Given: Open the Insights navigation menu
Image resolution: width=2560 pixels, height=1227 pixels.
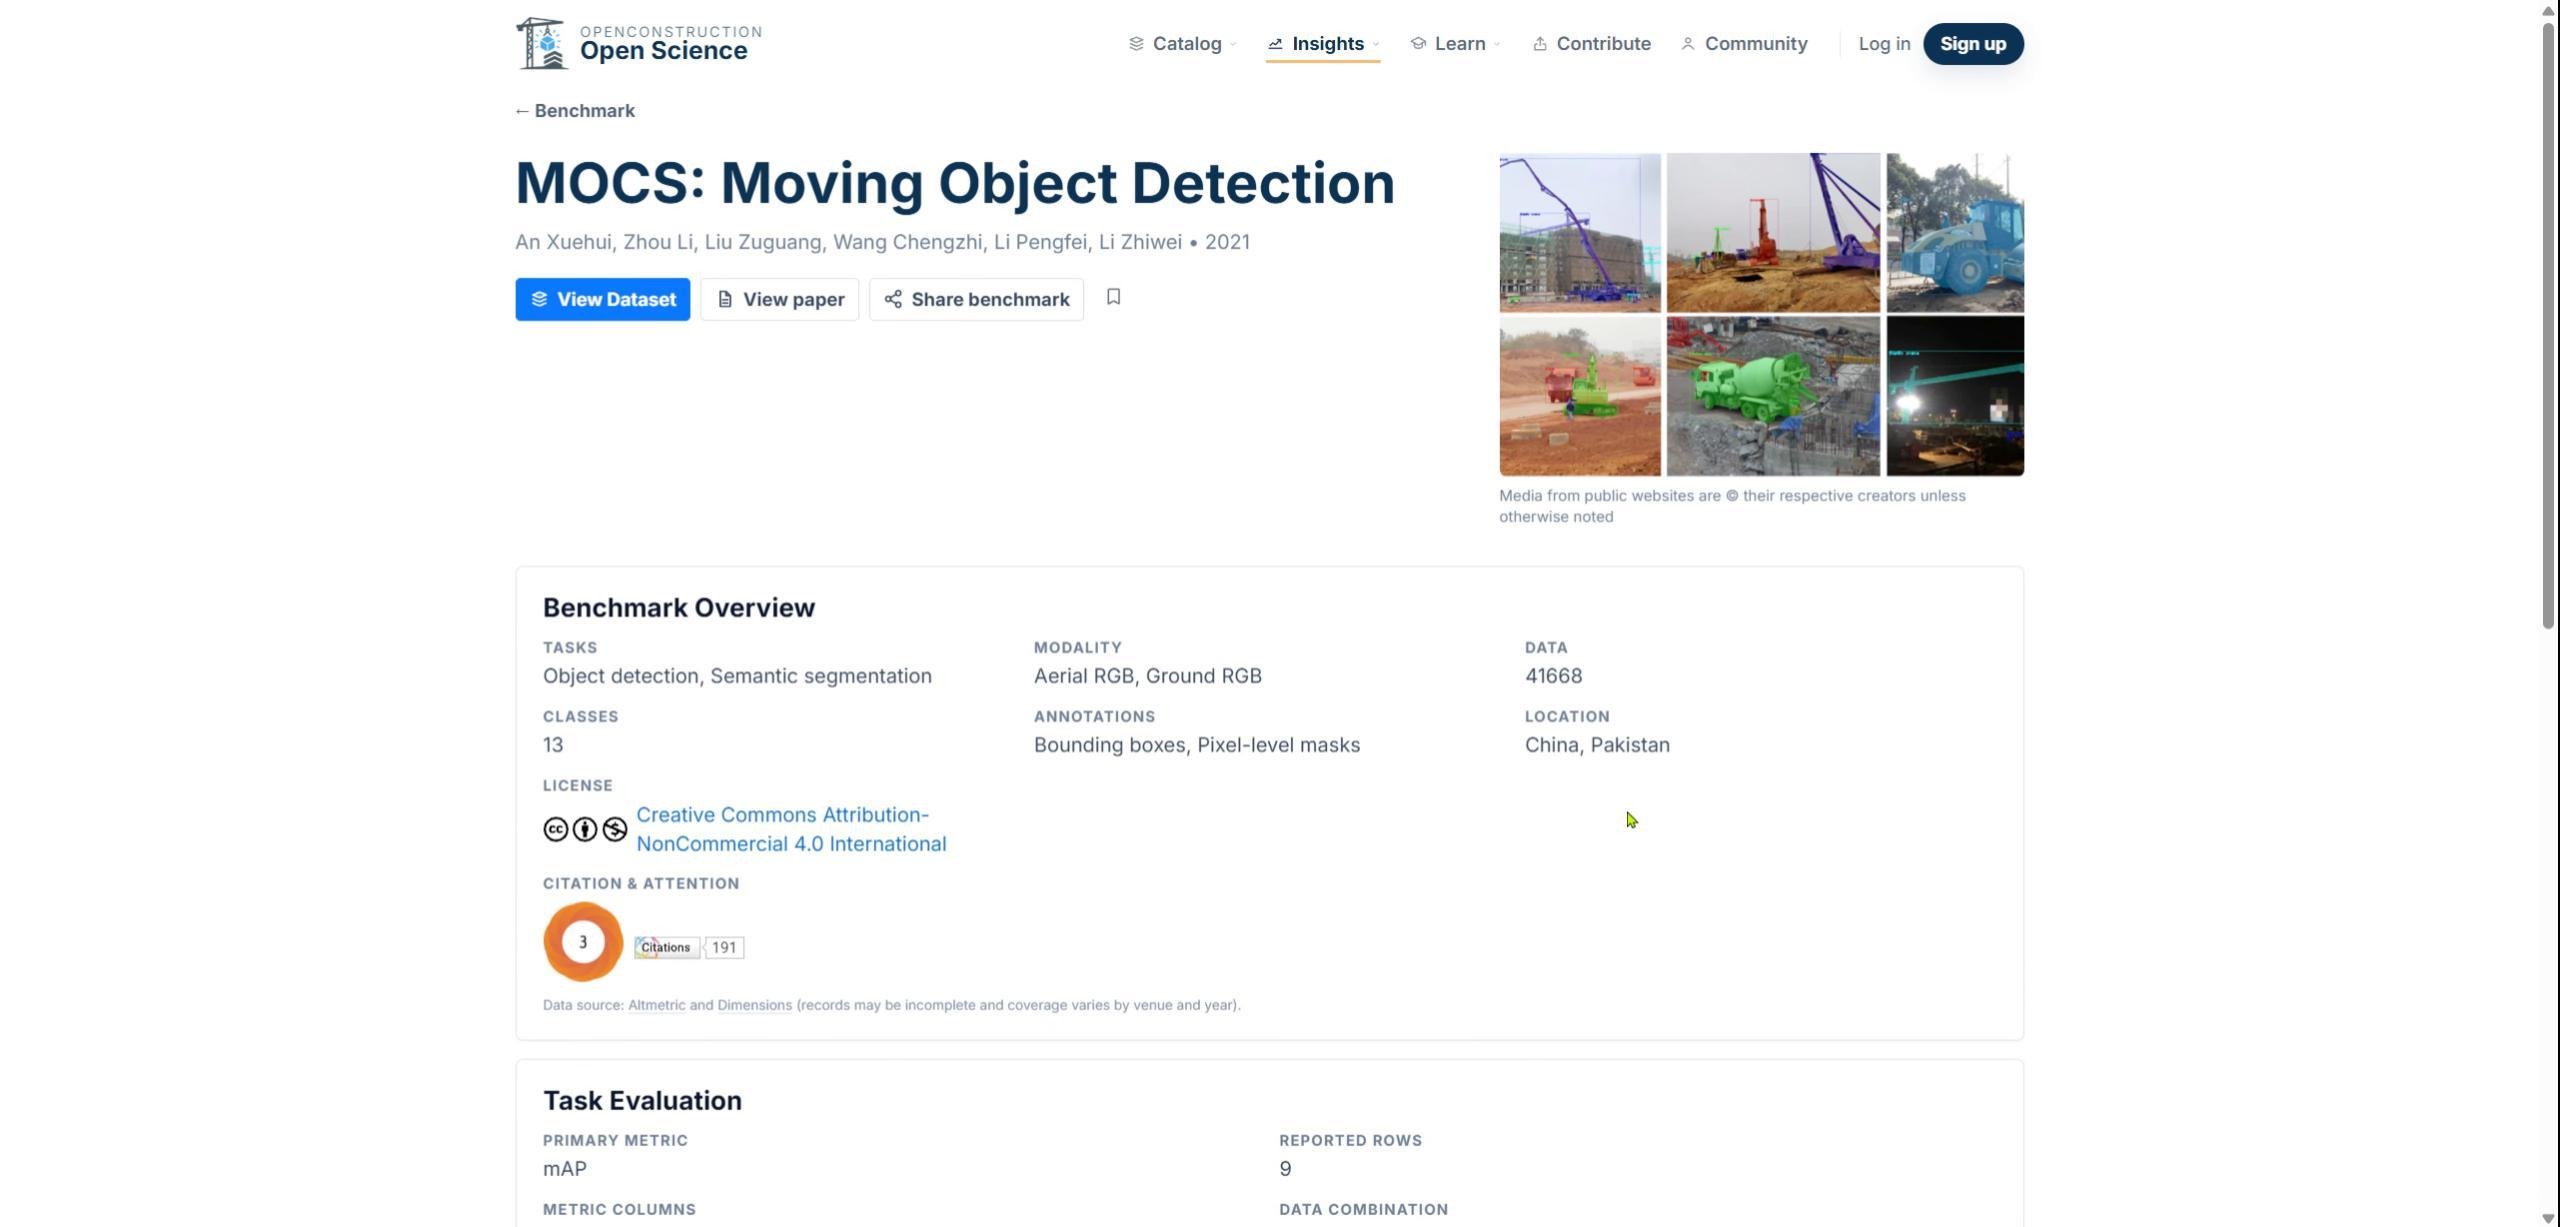Looking at the screenshot, I should tap(1323, 44).
